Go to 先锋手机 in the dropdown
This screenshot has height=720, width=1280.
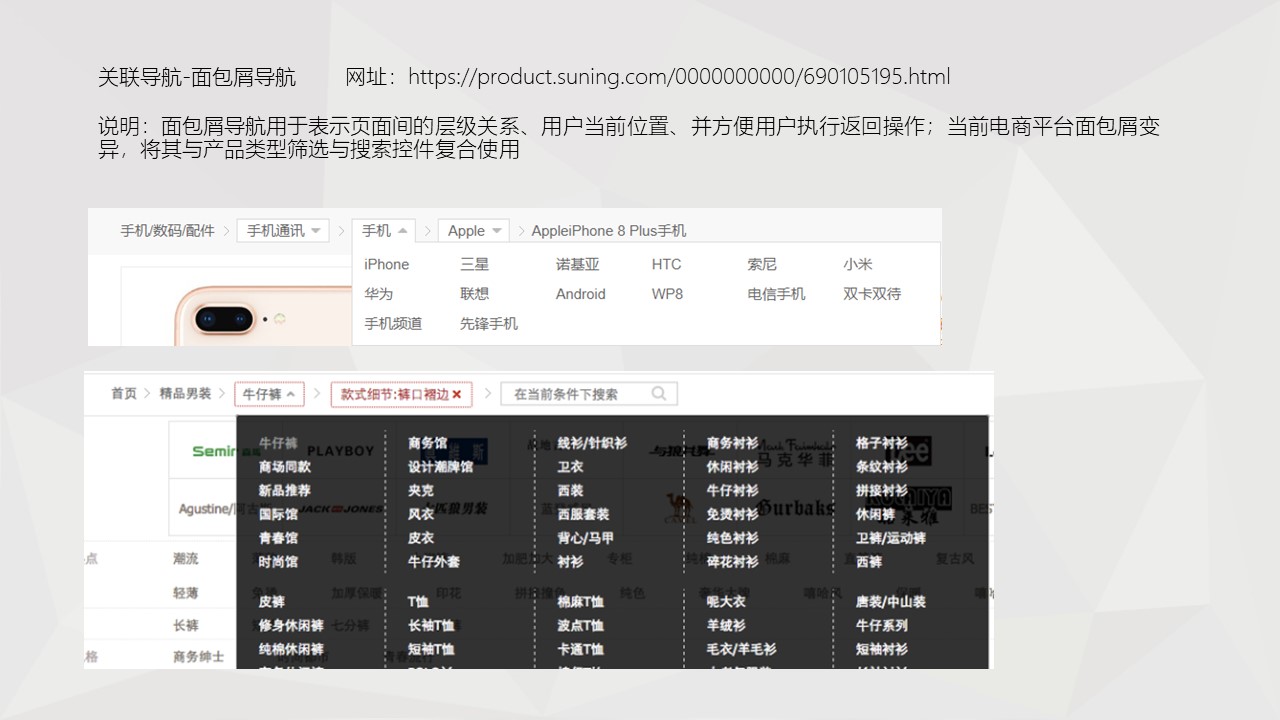[x=489, y=324]
